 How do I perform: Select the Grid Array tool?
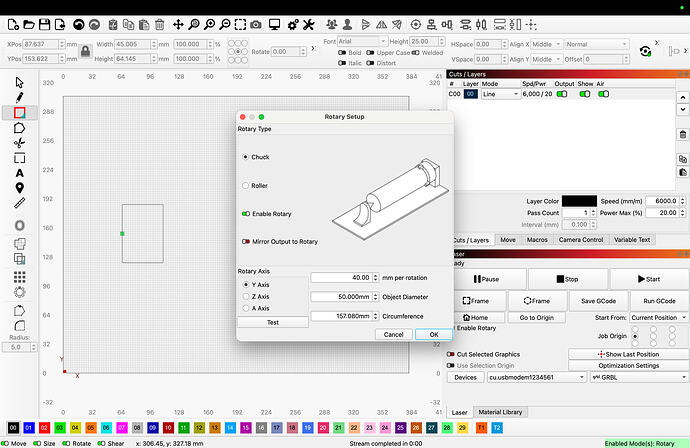point(19,277)
